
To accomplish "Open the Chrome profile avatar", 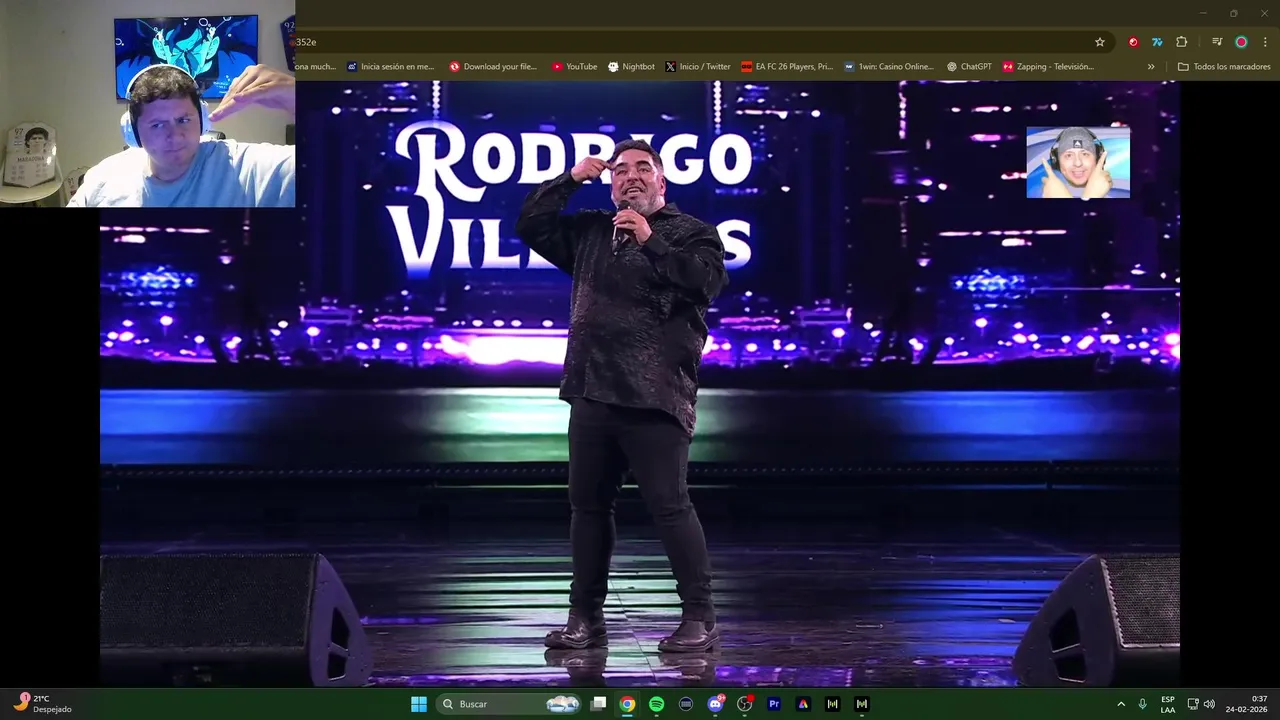I will (x=1241, y=42).
